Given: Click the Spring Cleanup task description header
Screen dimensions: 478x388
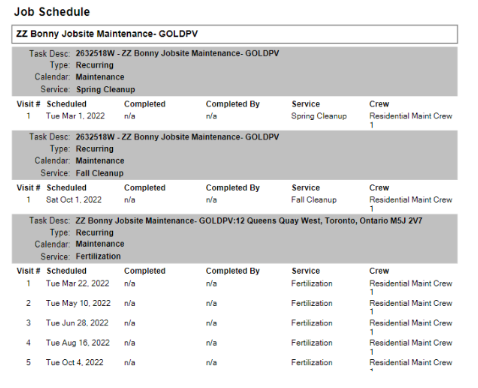Looking at the screenshot, I should [x=177, y=53].
